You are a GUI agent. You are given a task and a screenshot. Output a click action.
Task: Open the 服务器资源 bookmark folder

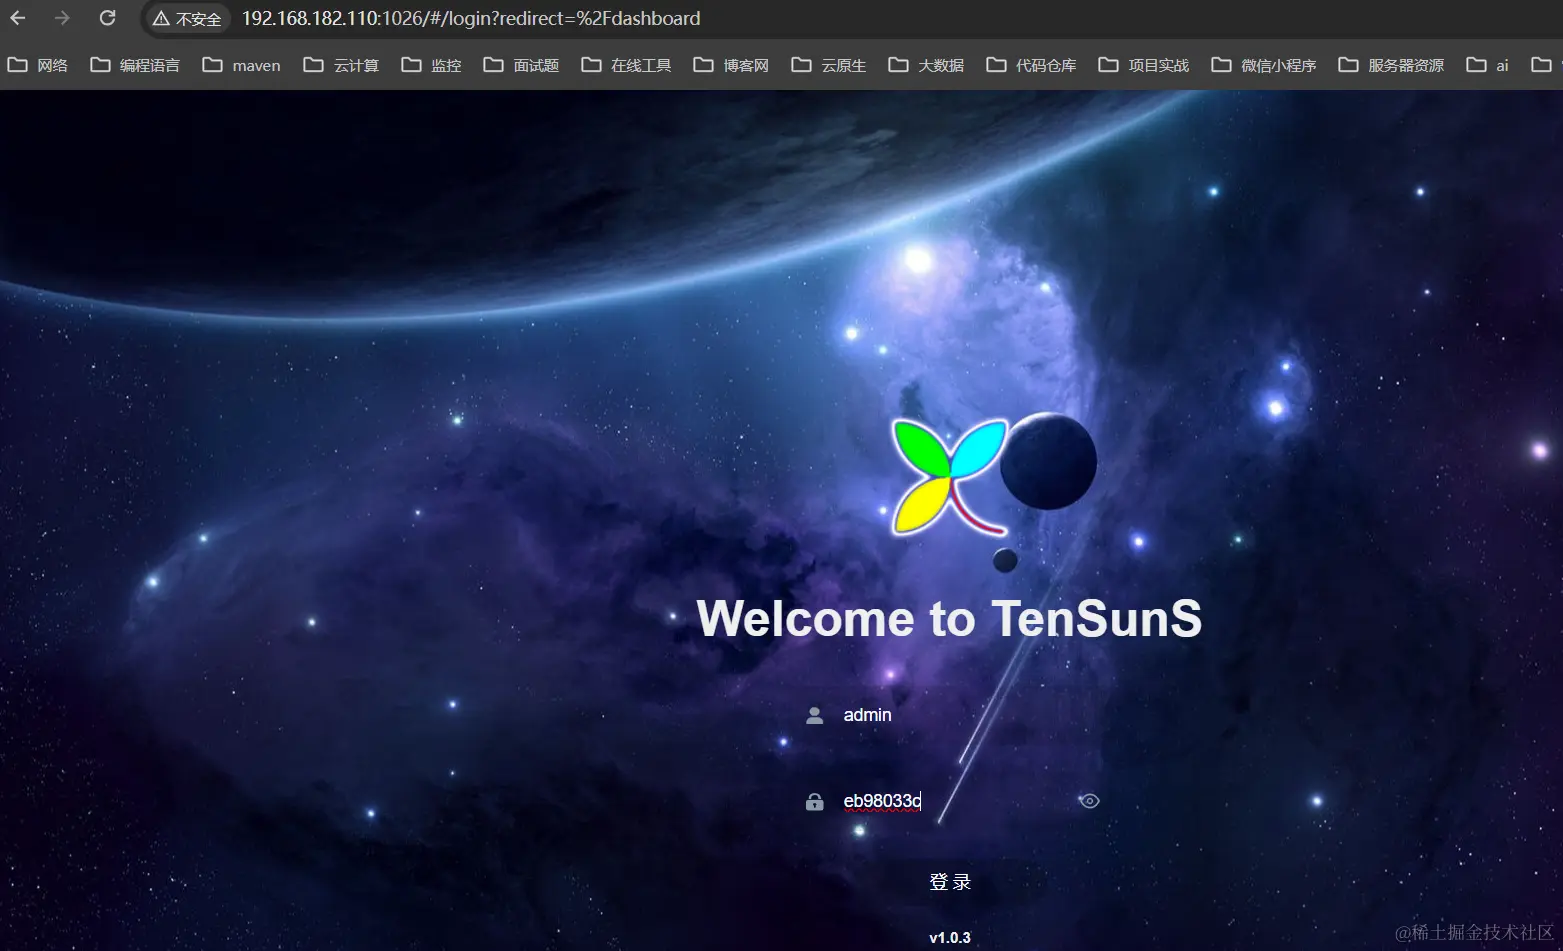[x=1391, y=65]
